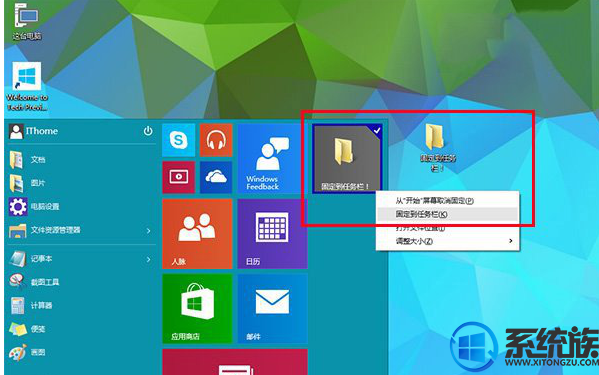Open the 这台电脑 desktop icon
The width and height of the screenshot is (599, 375).
(x=26, y=21)
